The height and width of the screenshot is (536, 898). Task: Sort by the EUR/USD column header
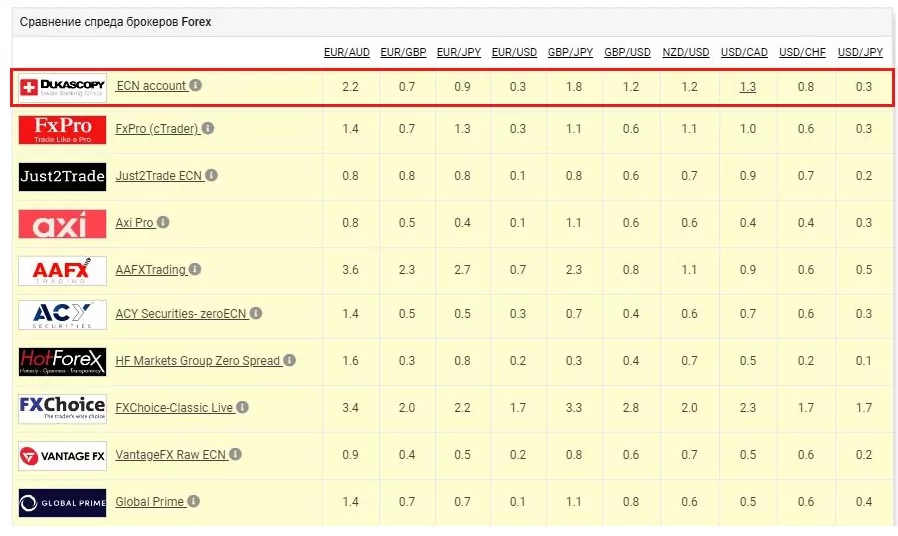tap(514, 52)
